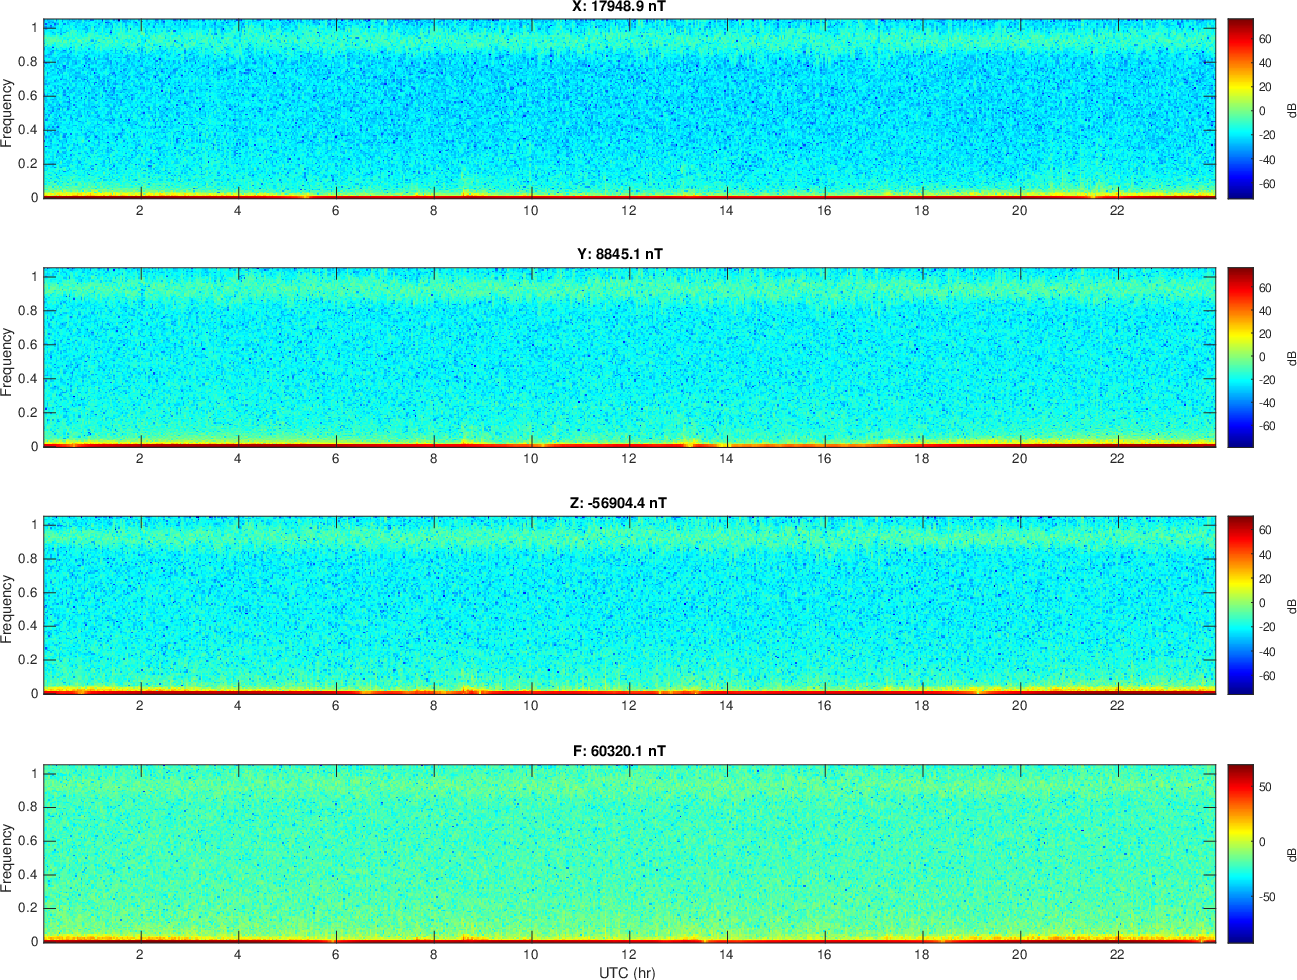Click the "-50" tick on the F colorbar
The height and width of the screenshot is (980, 1297).
coord(1266,897)
